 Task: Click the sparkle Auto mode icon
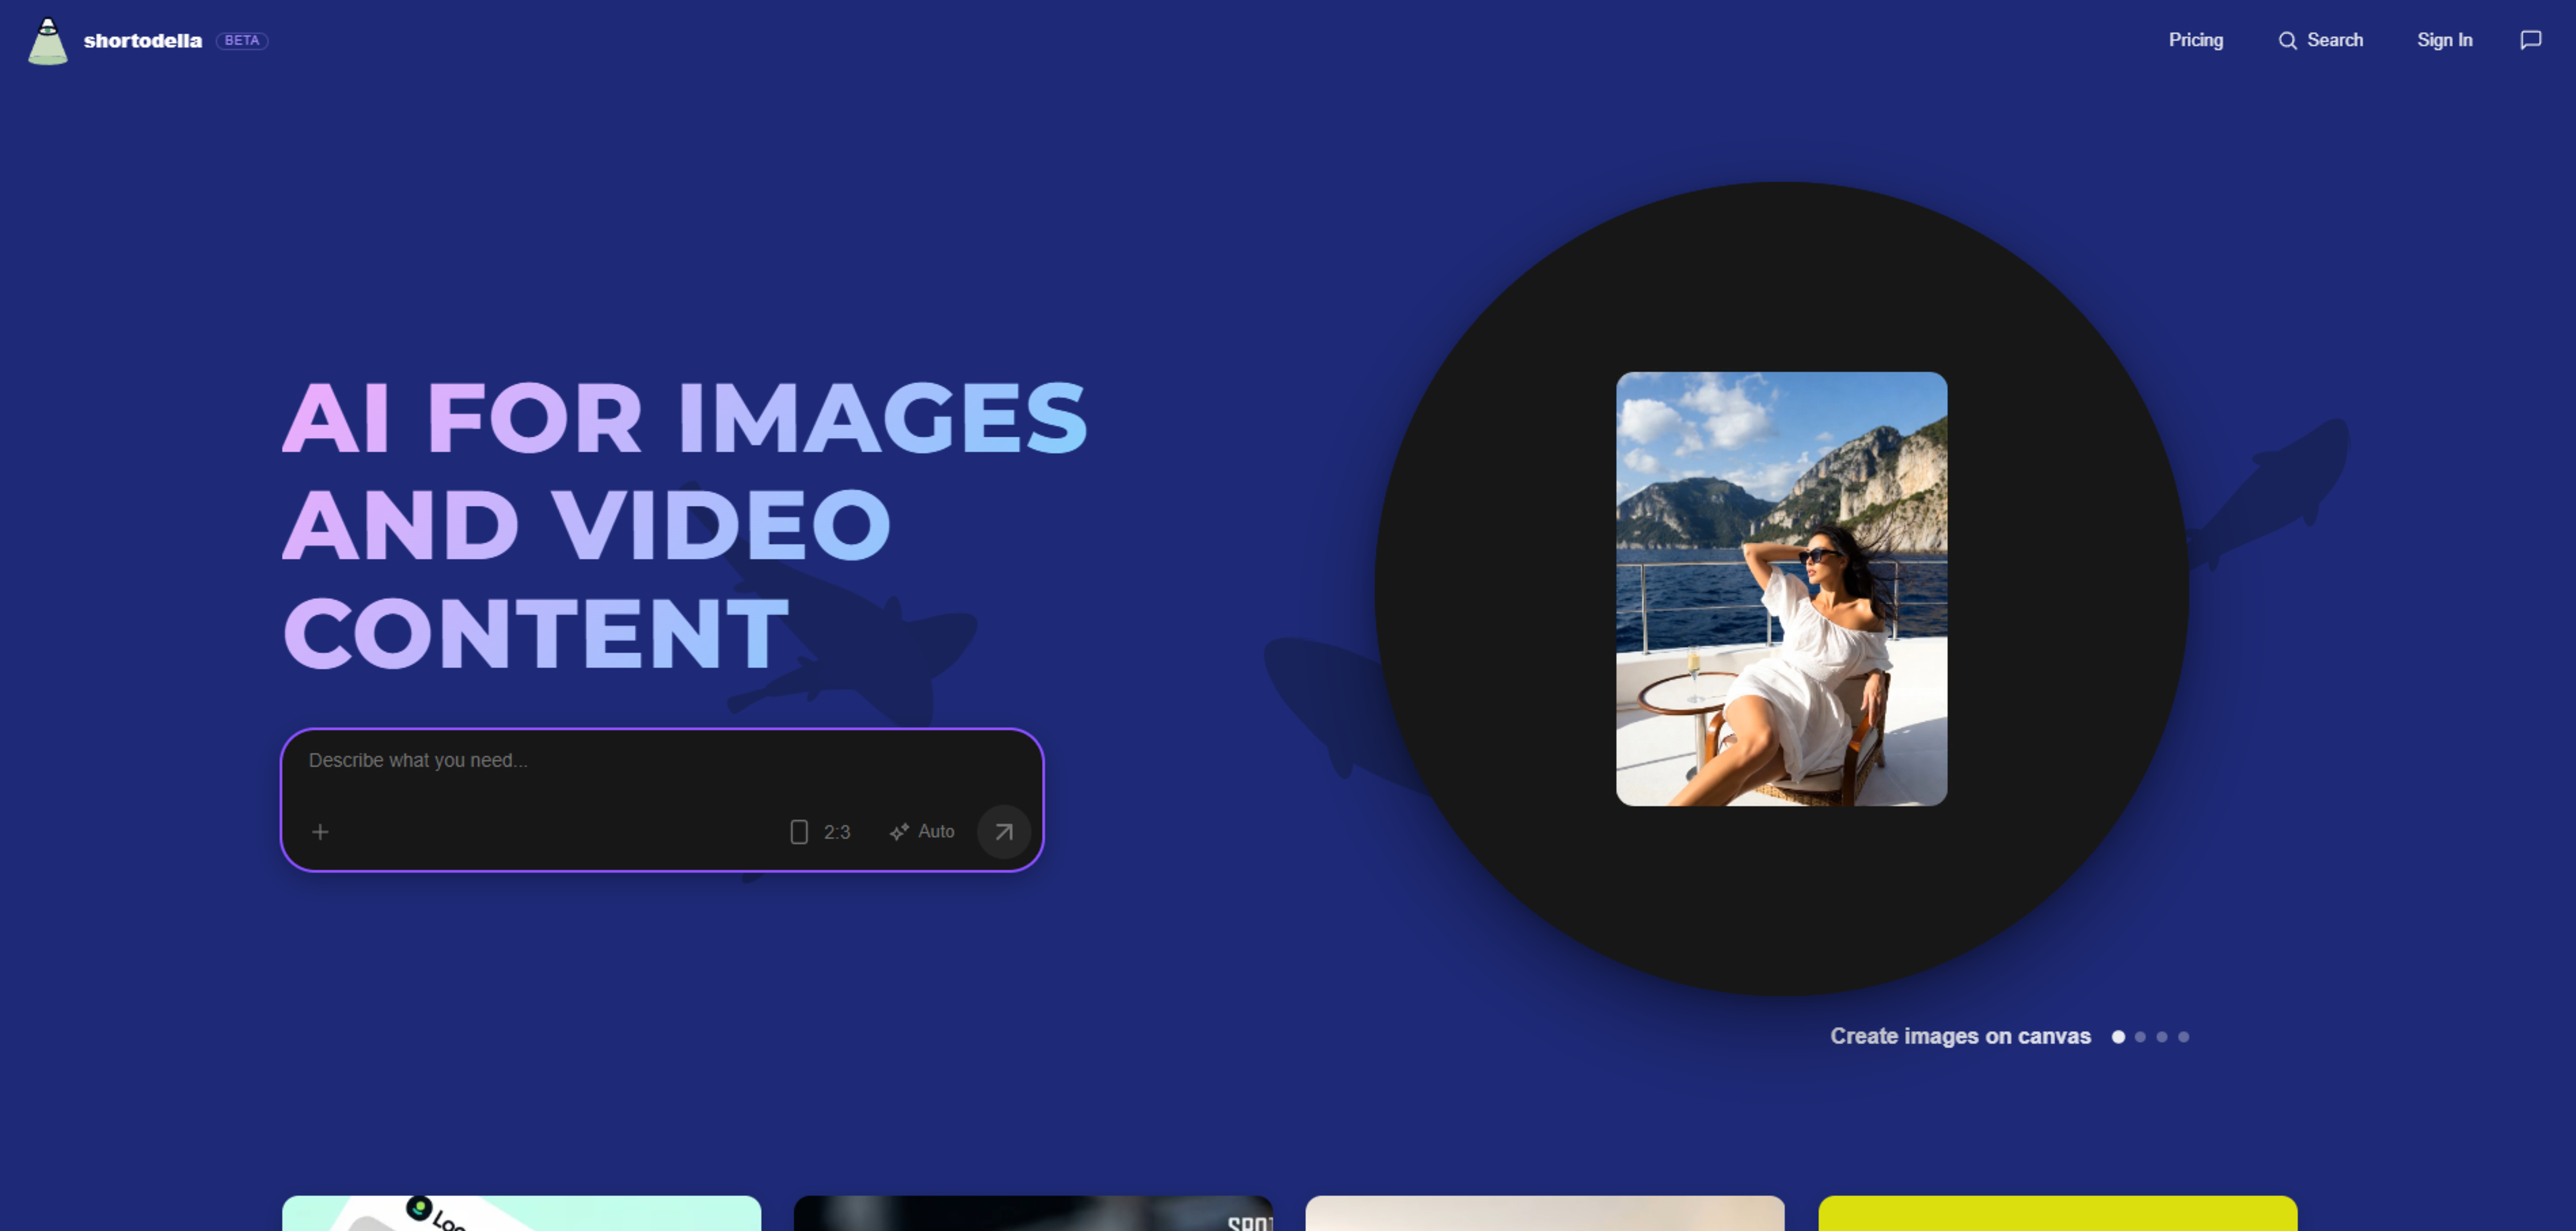[899, 832]
